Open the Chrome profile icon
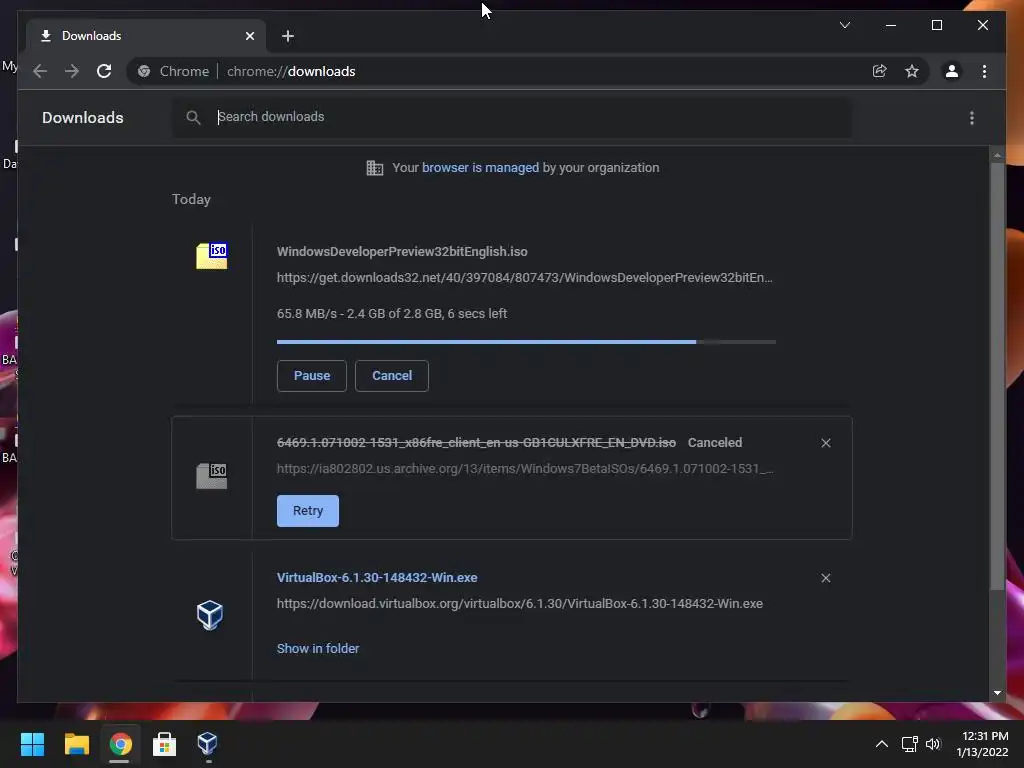This screenshot has width=1024, height=768. coord(952,71)
